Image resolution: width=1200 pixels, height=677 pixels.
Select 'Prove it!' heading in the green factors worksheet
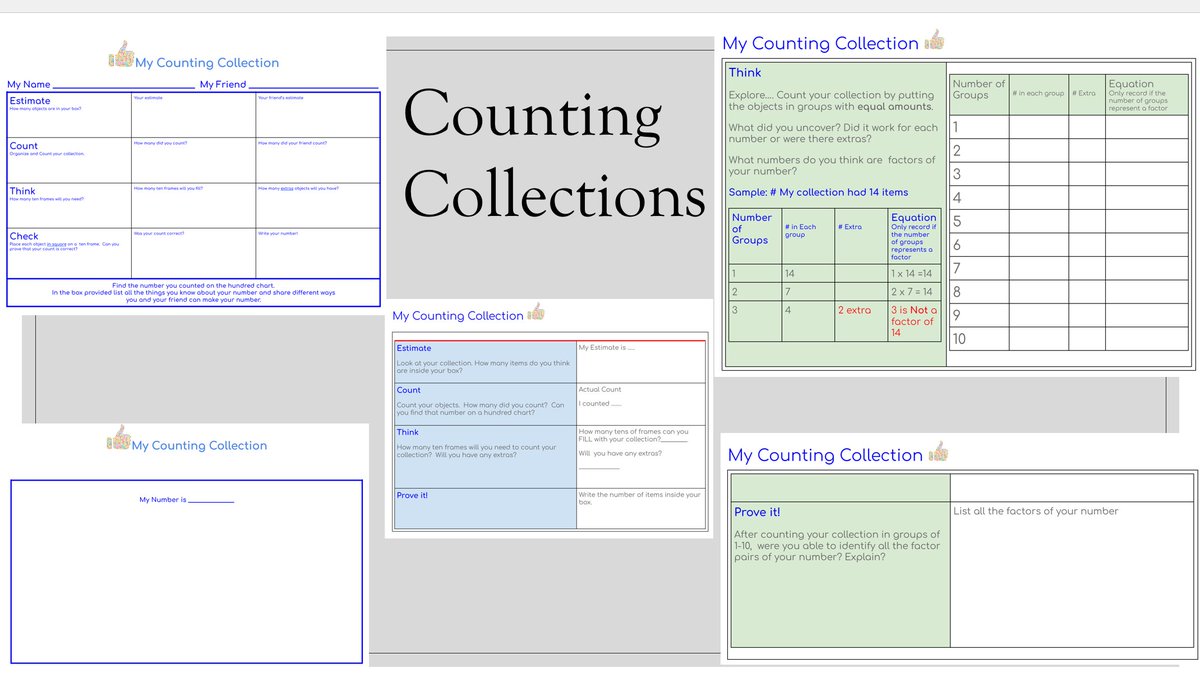pyautogui.click(x=758, y=512)
